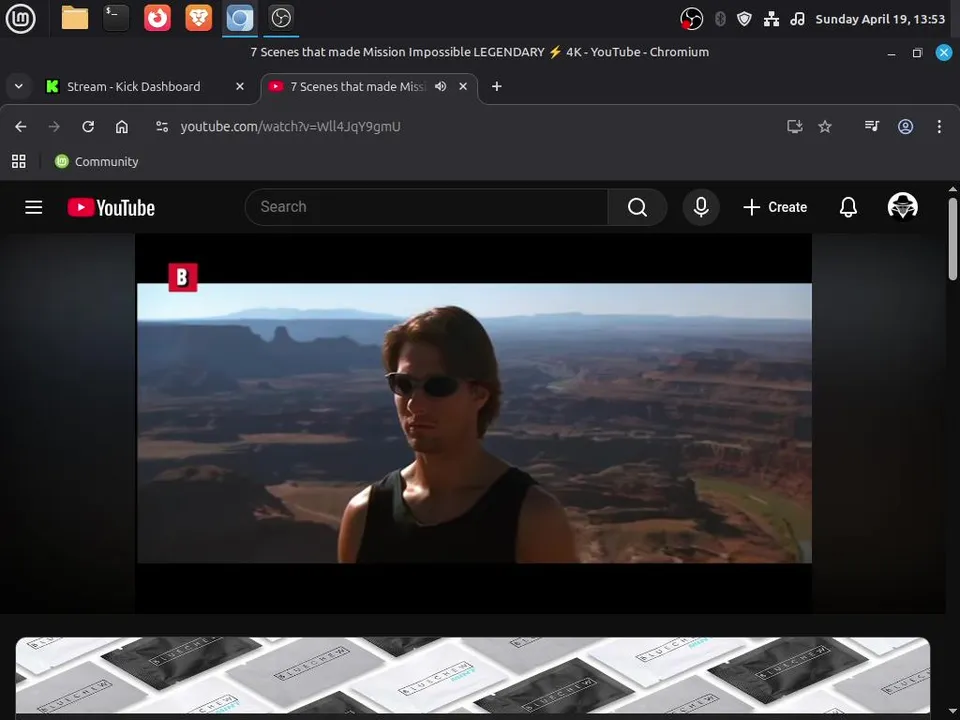Open the network connections tray icon
This screenshot has height=720, width=960.
[x=771, y=19]
